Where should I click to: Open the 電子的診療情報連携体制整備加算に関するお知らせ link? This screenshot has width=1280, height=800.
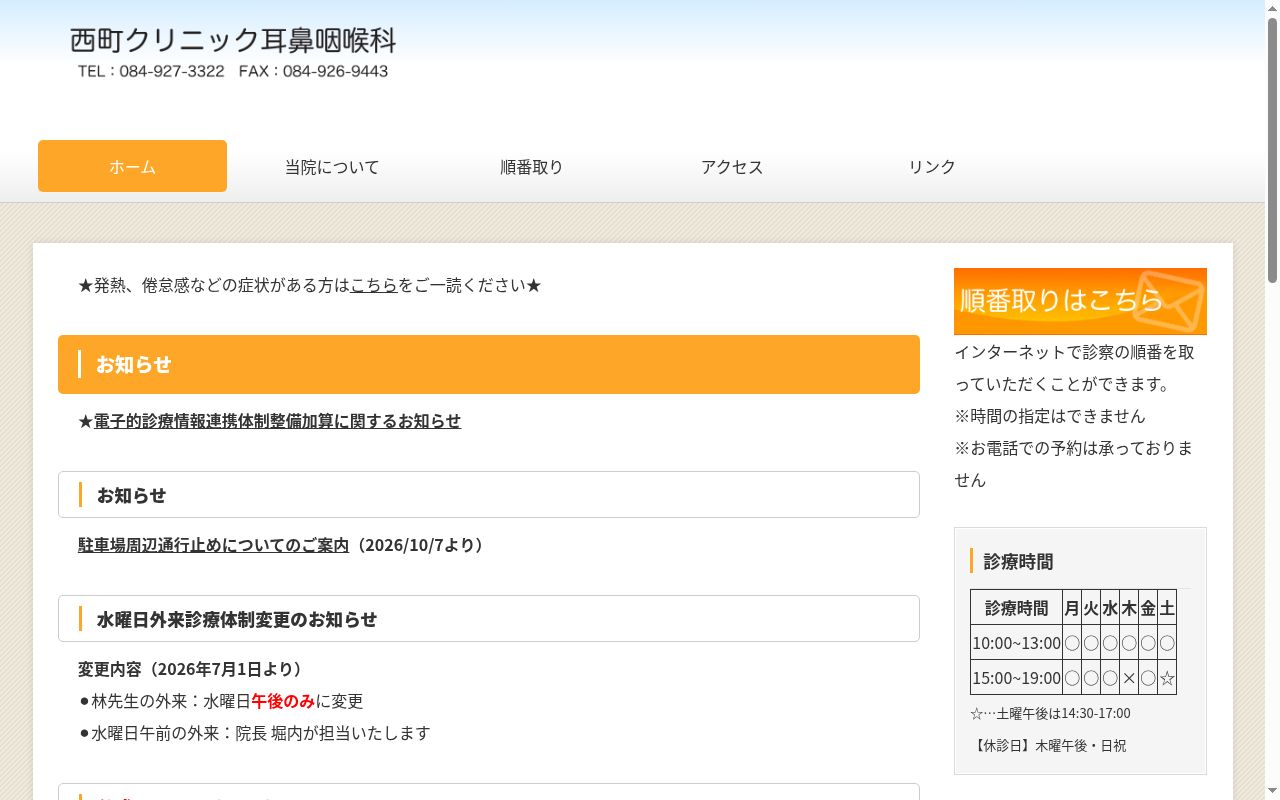coord(277,421)
